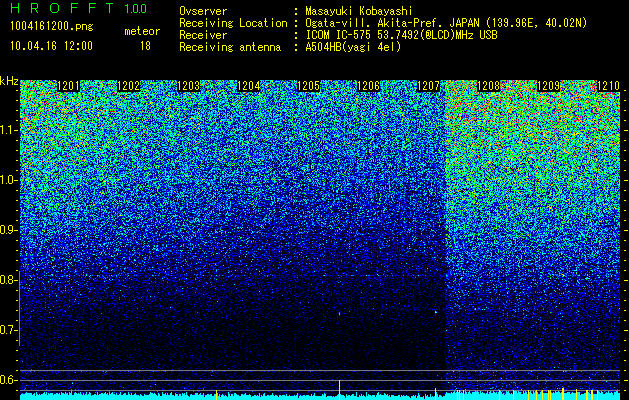
Task: Click the Receiver label
Action: (x=203, y=35)
